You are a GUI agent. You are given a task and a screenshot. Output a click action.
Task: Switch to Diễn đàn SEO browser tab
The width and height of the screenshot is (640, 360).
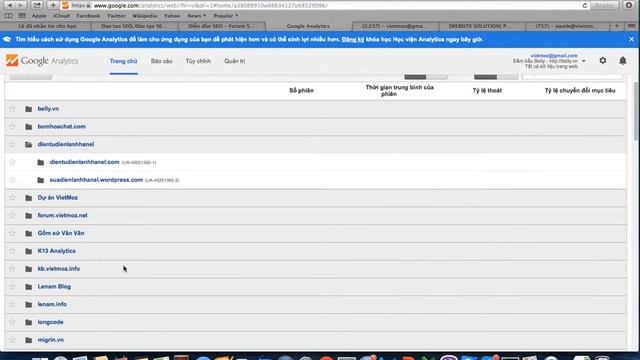(x=221, y=26)
